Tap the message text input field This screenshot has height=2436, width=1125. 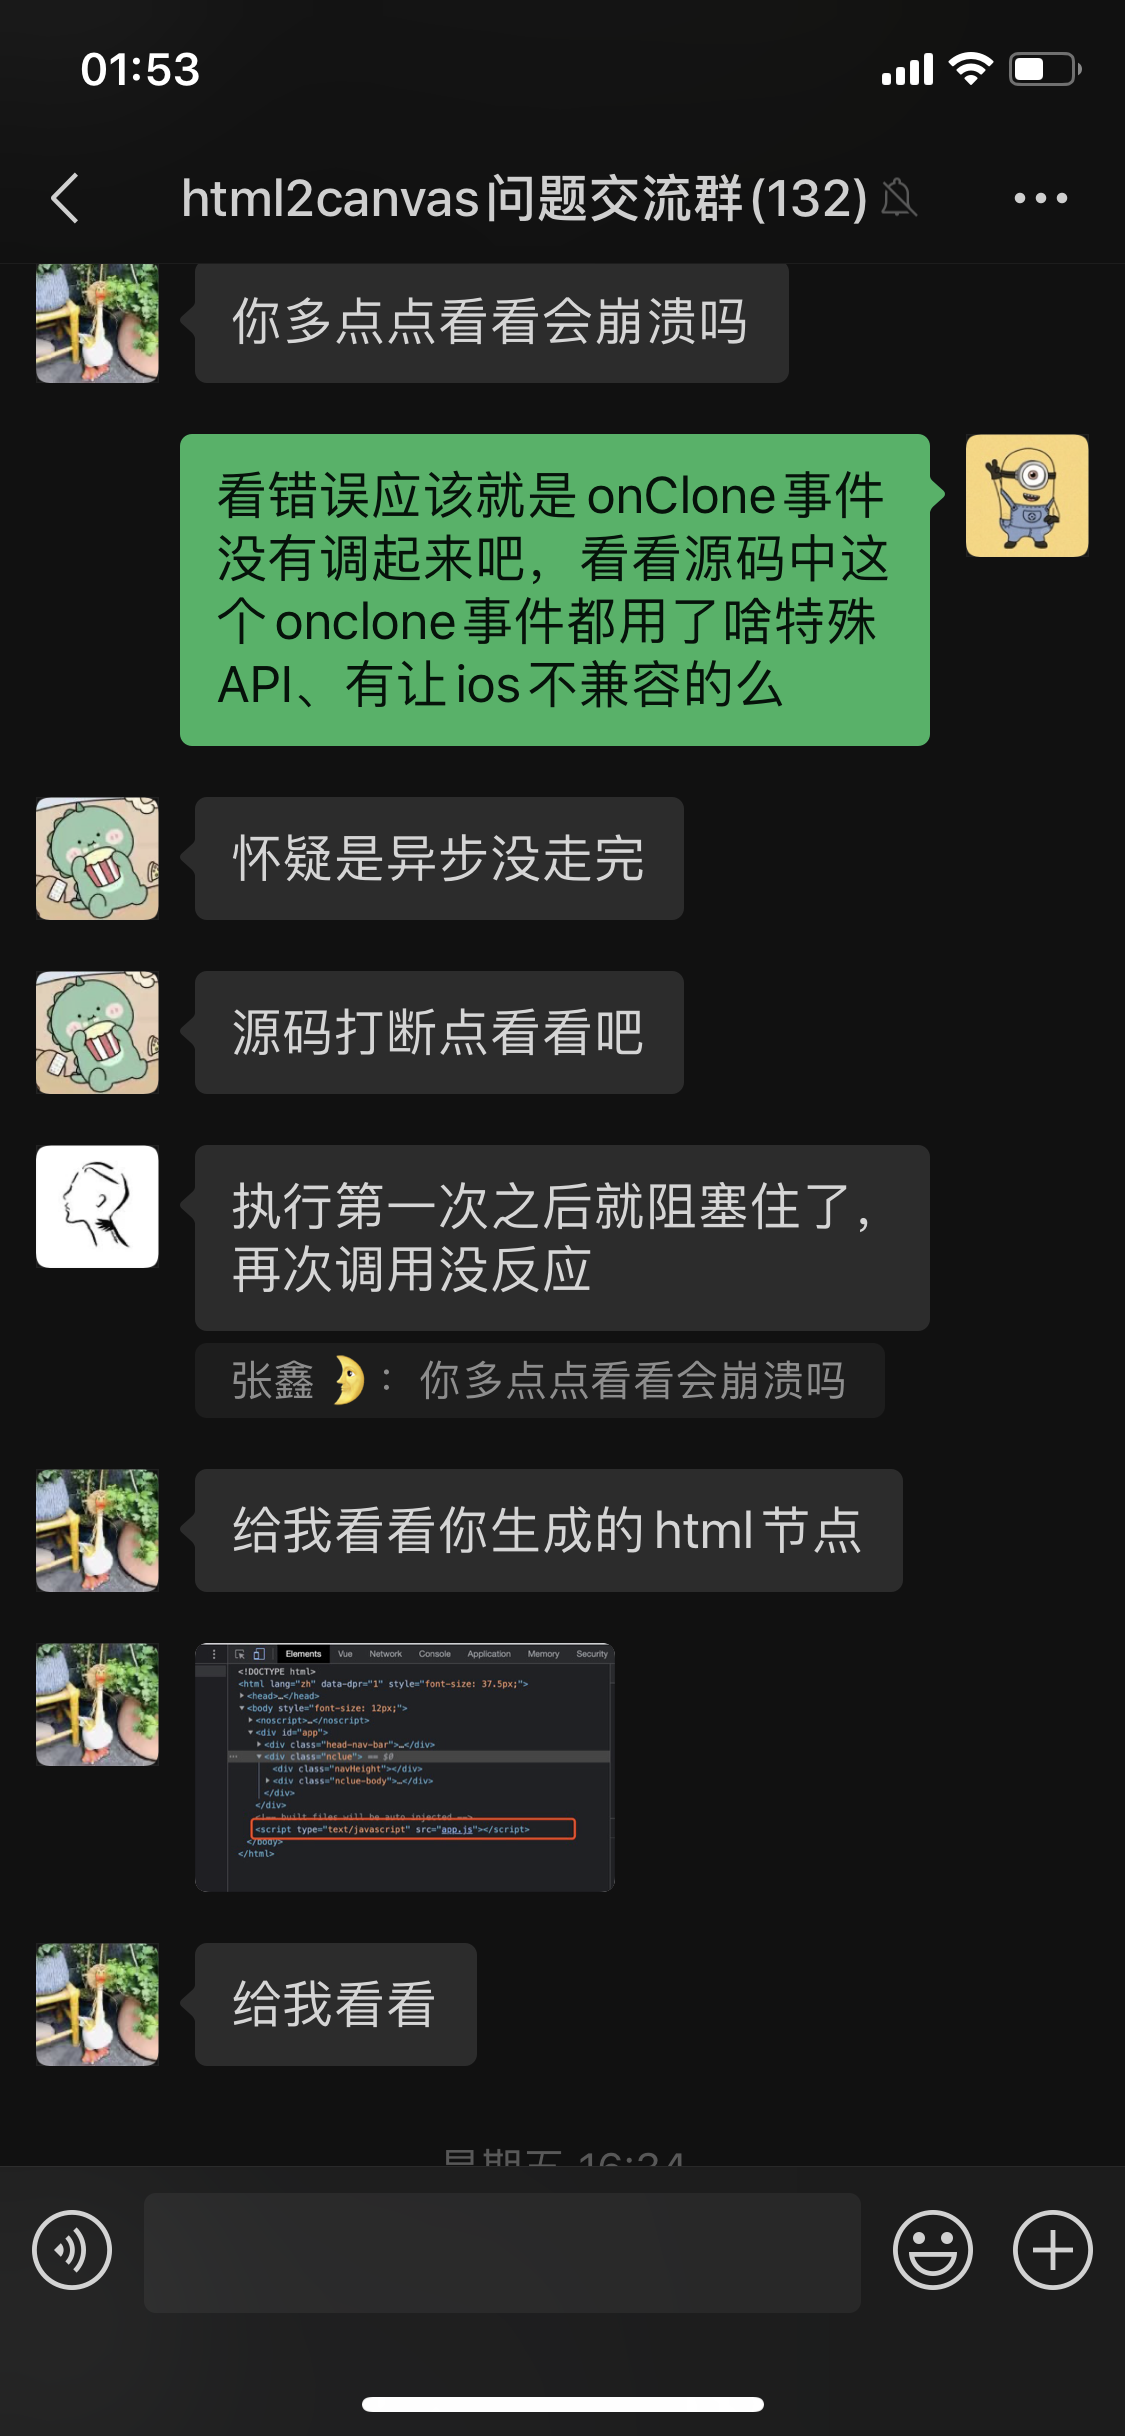[502, 2252]
